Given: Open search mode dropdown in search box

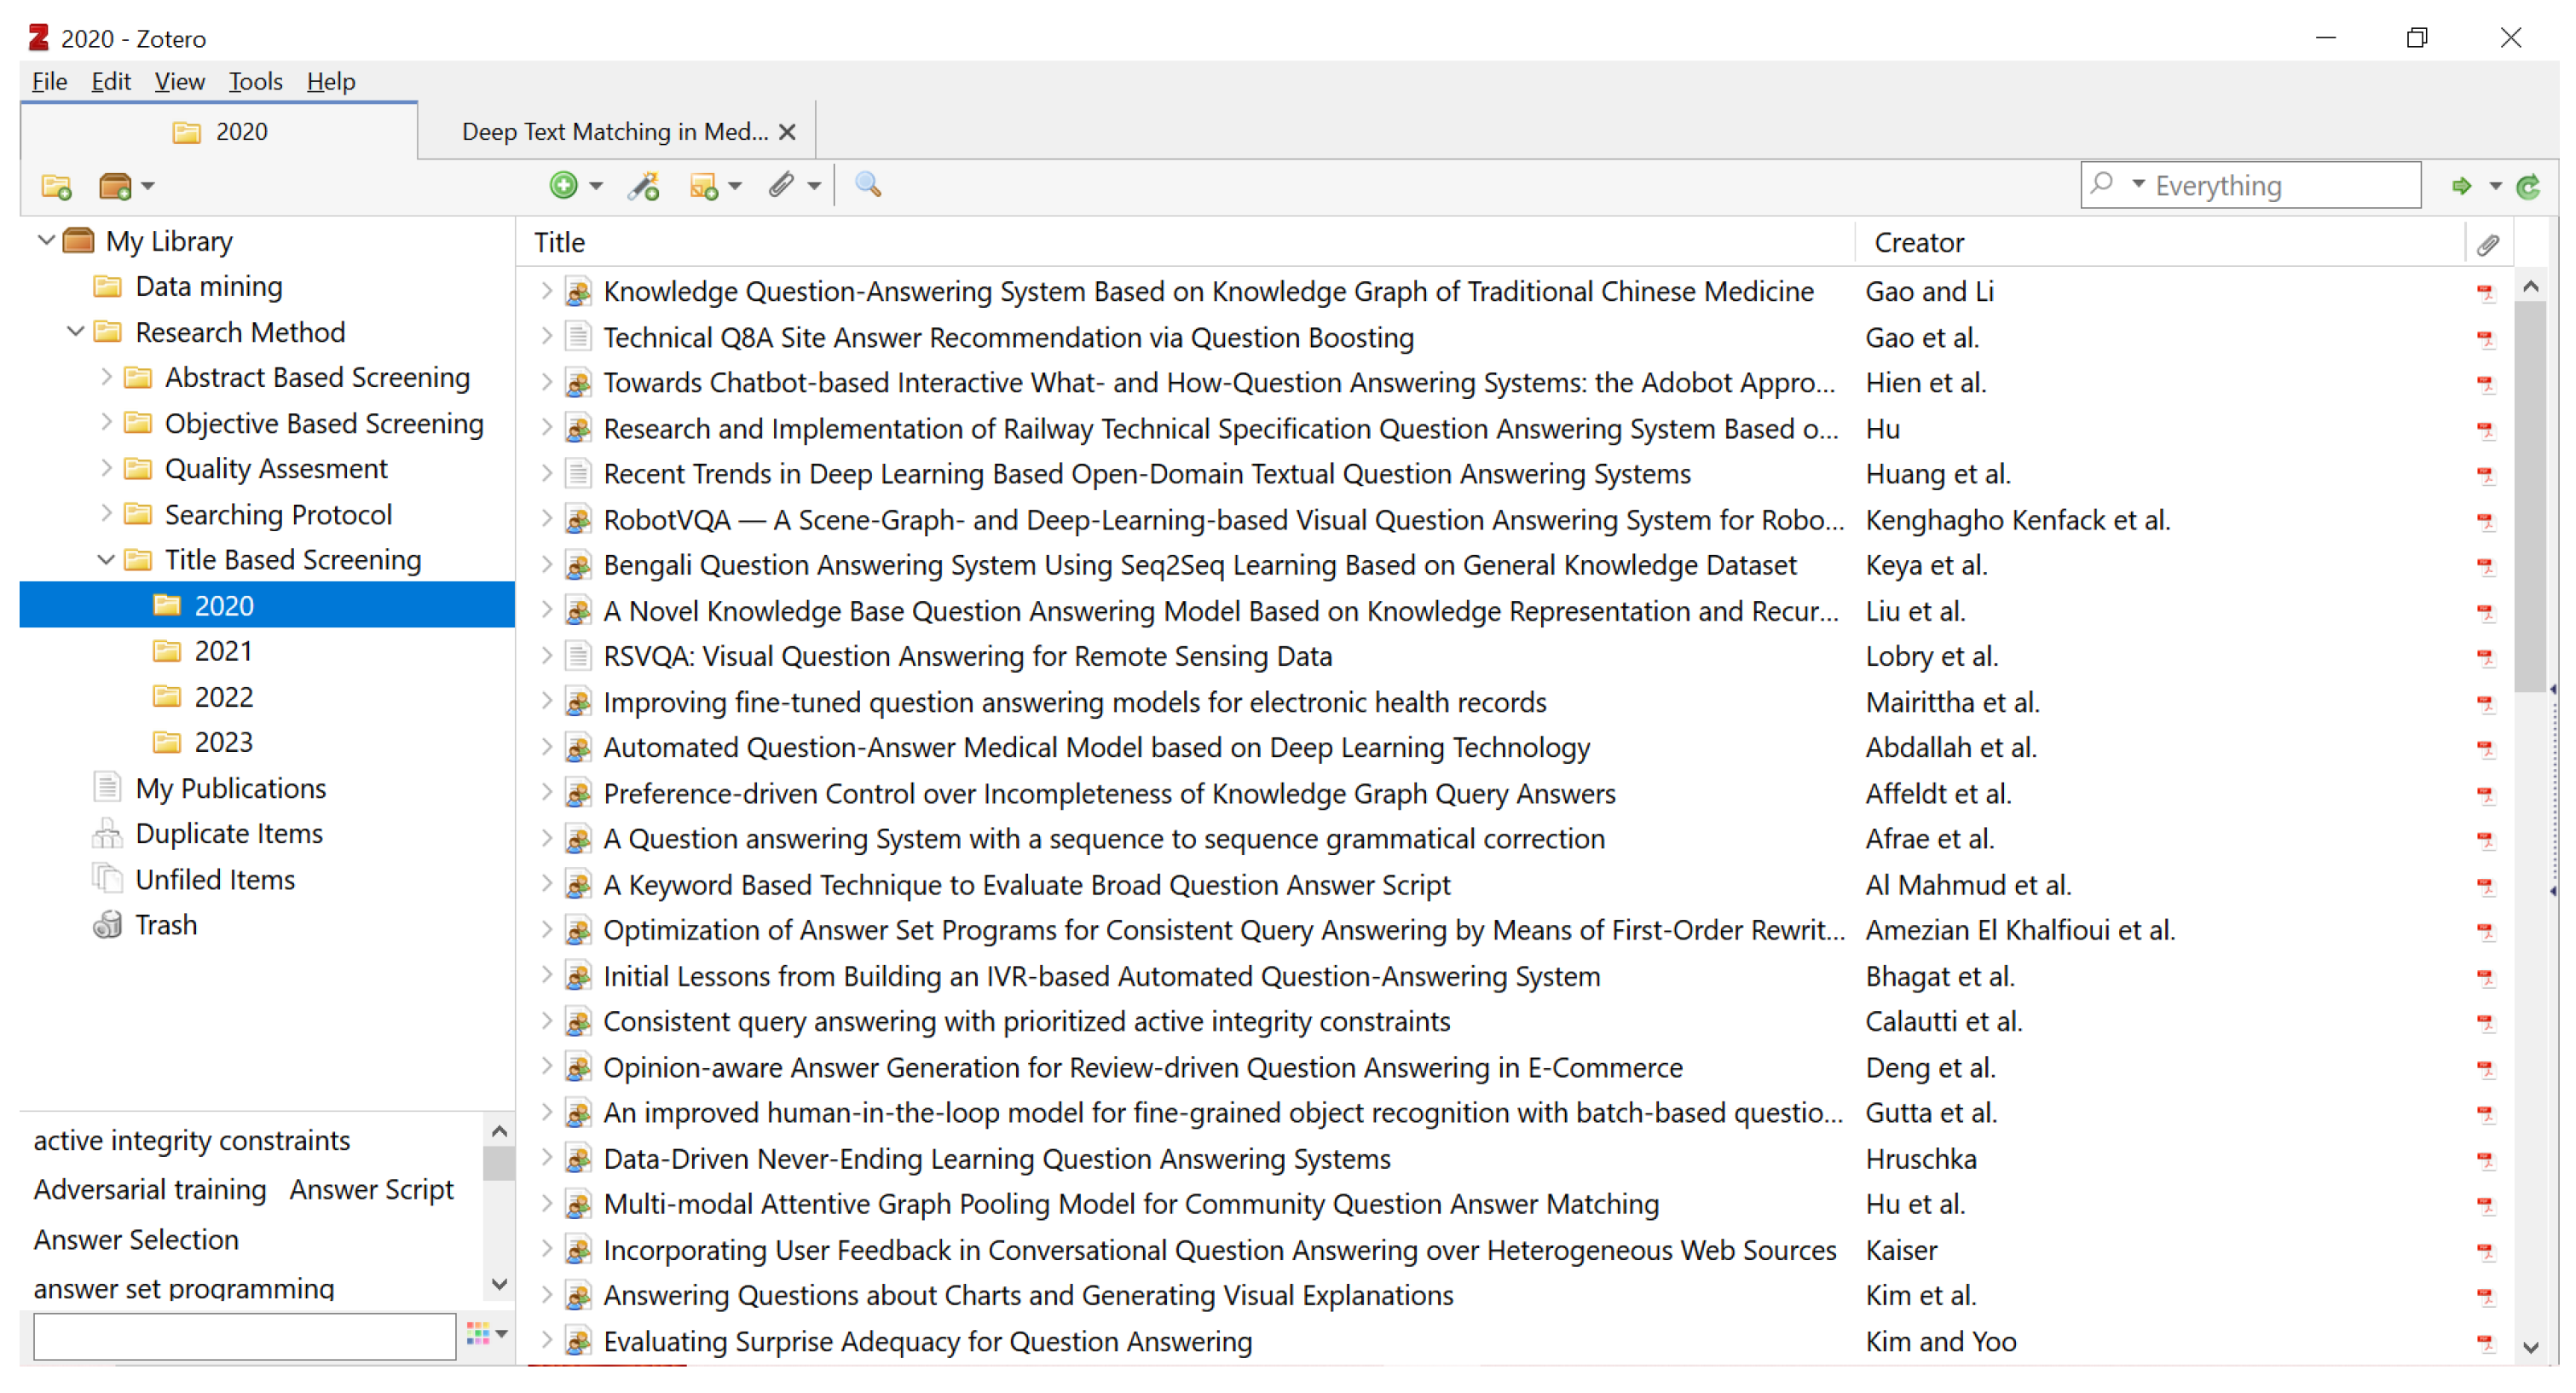Looking at the screenshot, I should click(x=2138, y=184).
